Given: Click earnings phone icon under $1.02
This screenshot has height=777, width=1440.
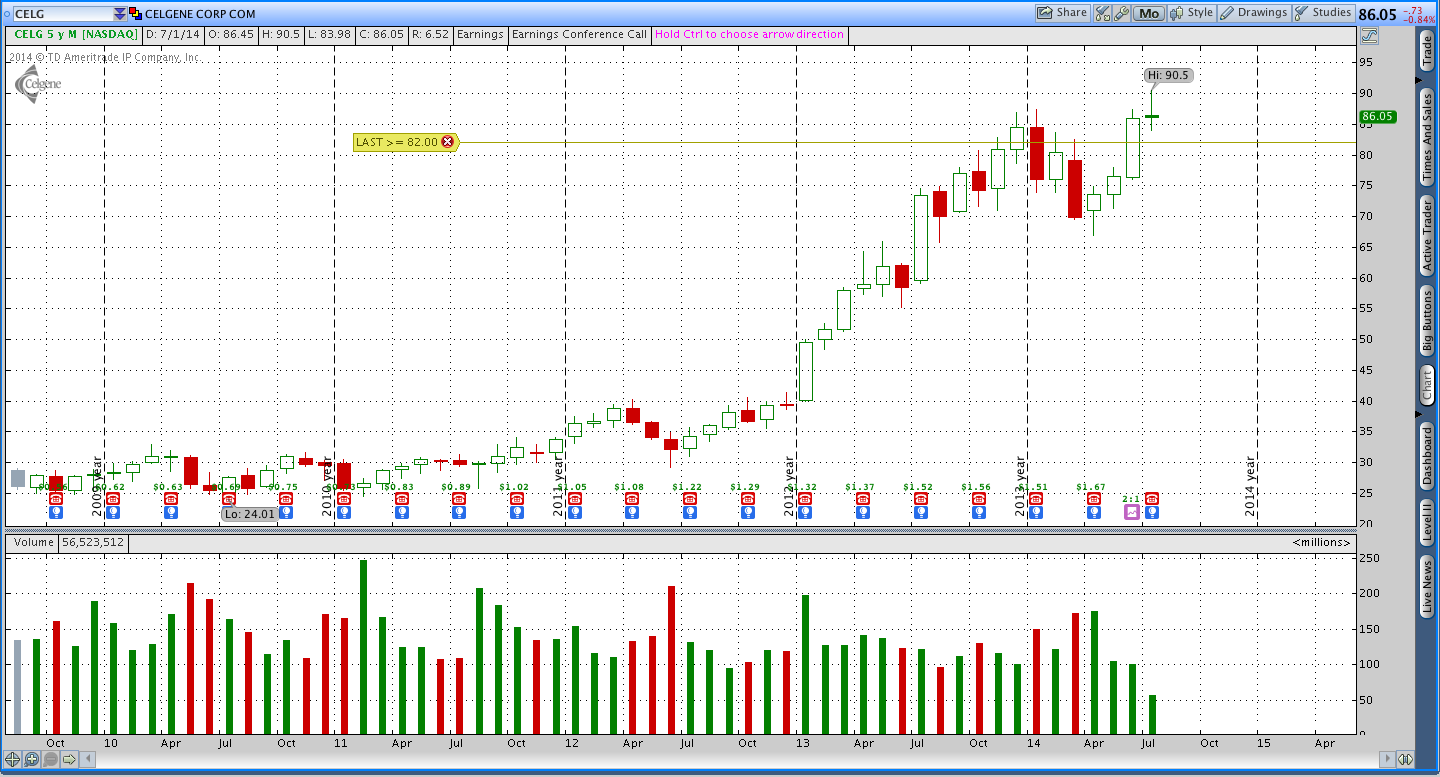Looking at the screenshot, I should point(516,498).
